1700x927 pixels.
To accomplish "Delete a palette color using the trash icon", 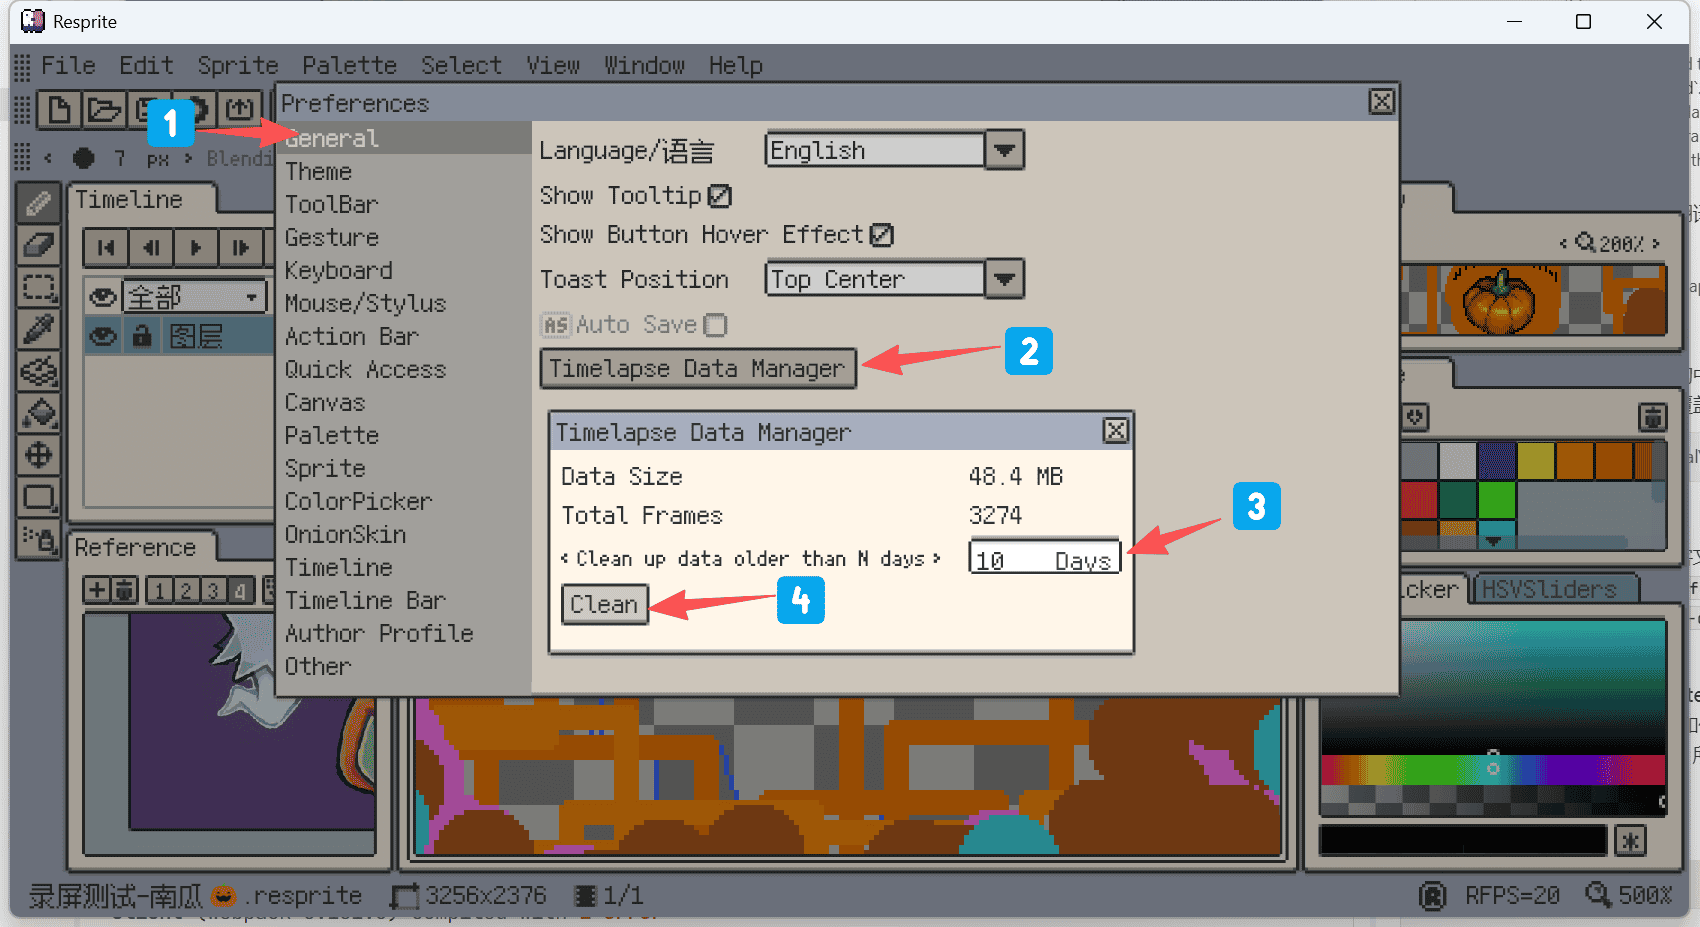I will coord(1653,417).
